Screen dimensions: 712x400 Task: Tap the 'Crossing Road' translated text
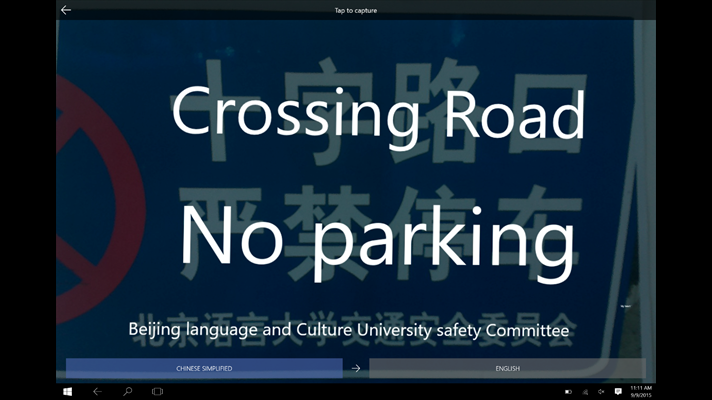click(377, 112)
